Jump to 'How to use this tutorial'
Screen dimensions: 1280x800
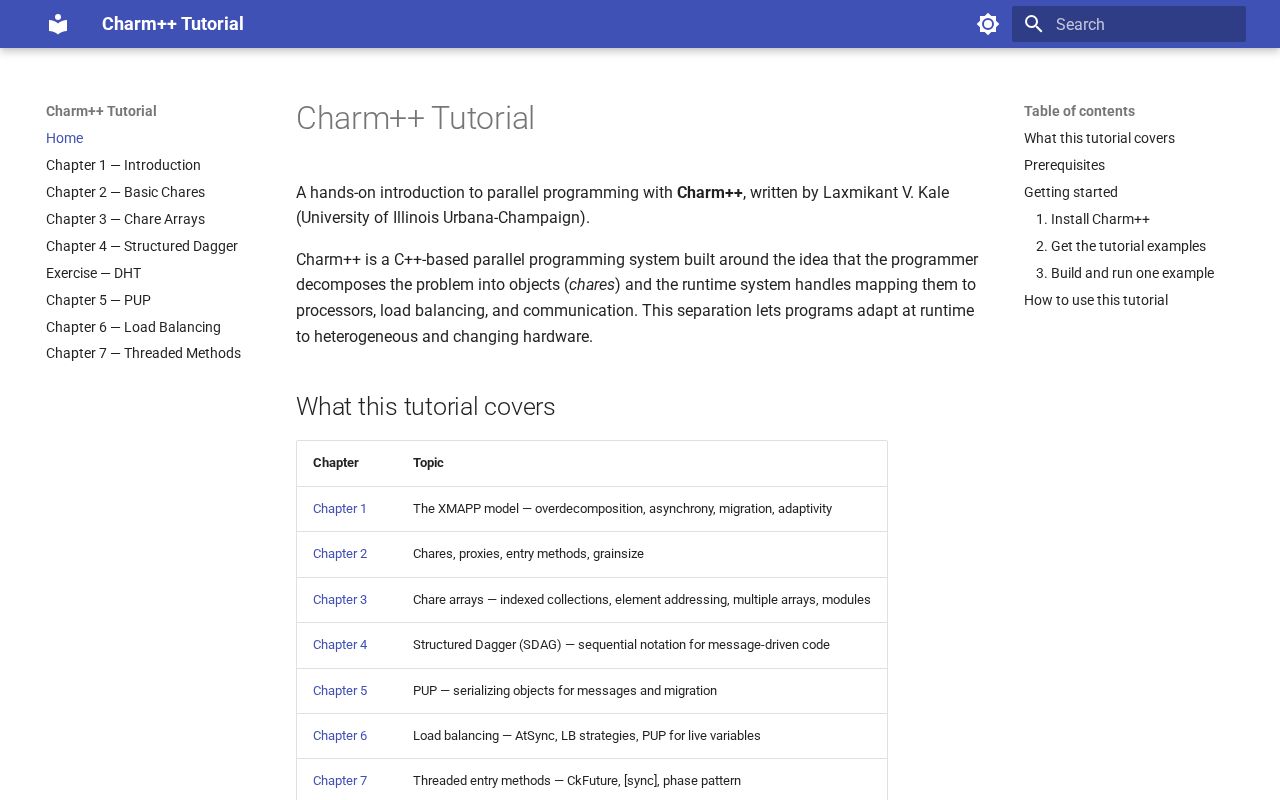point(1096,300)
